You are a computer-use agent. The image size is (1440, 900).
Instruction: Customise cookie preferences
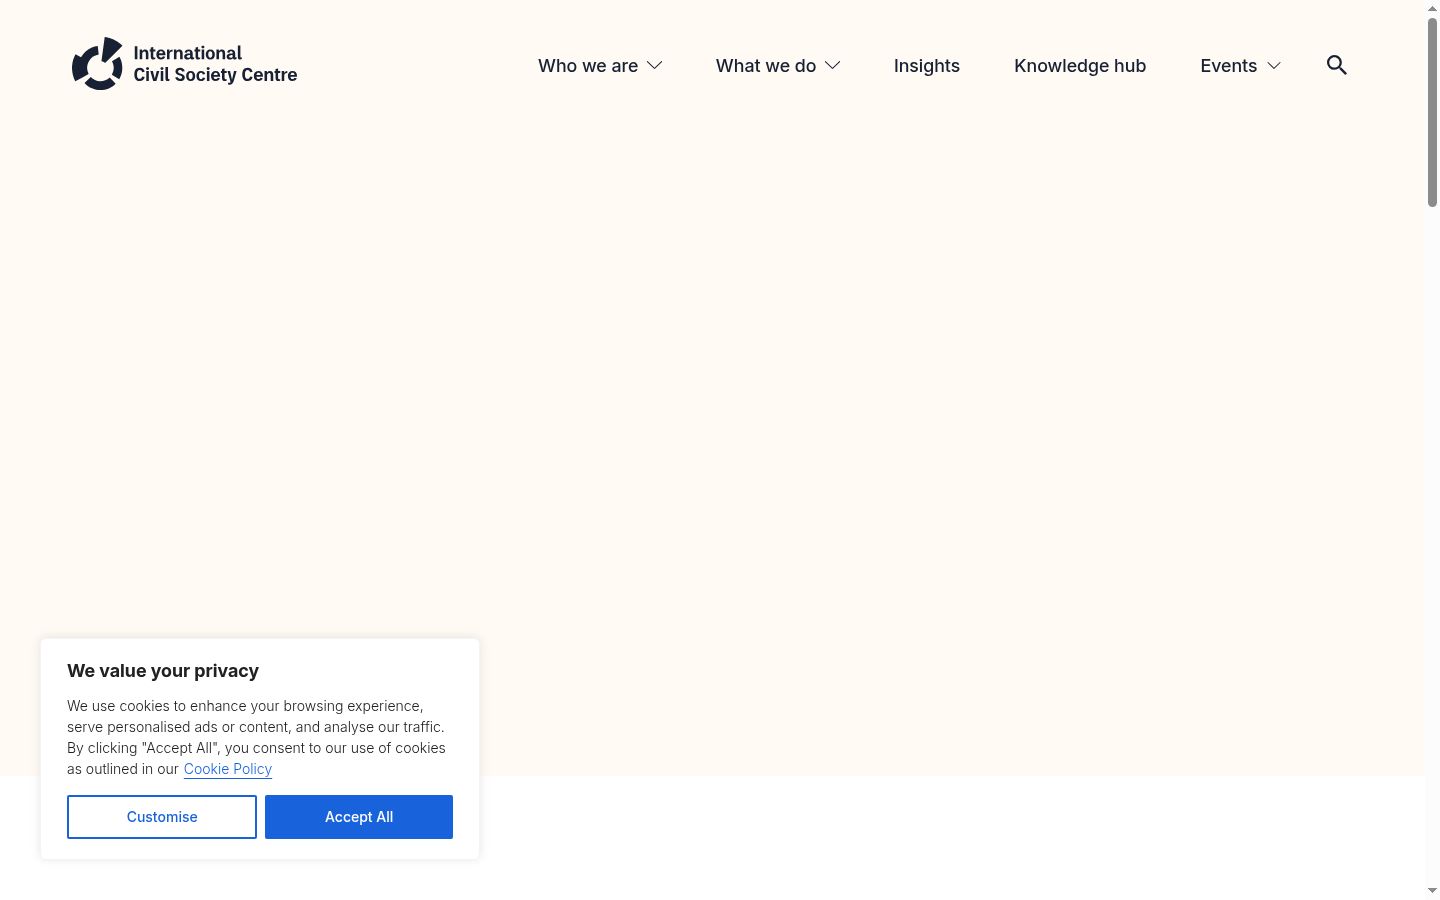(162, 817)
